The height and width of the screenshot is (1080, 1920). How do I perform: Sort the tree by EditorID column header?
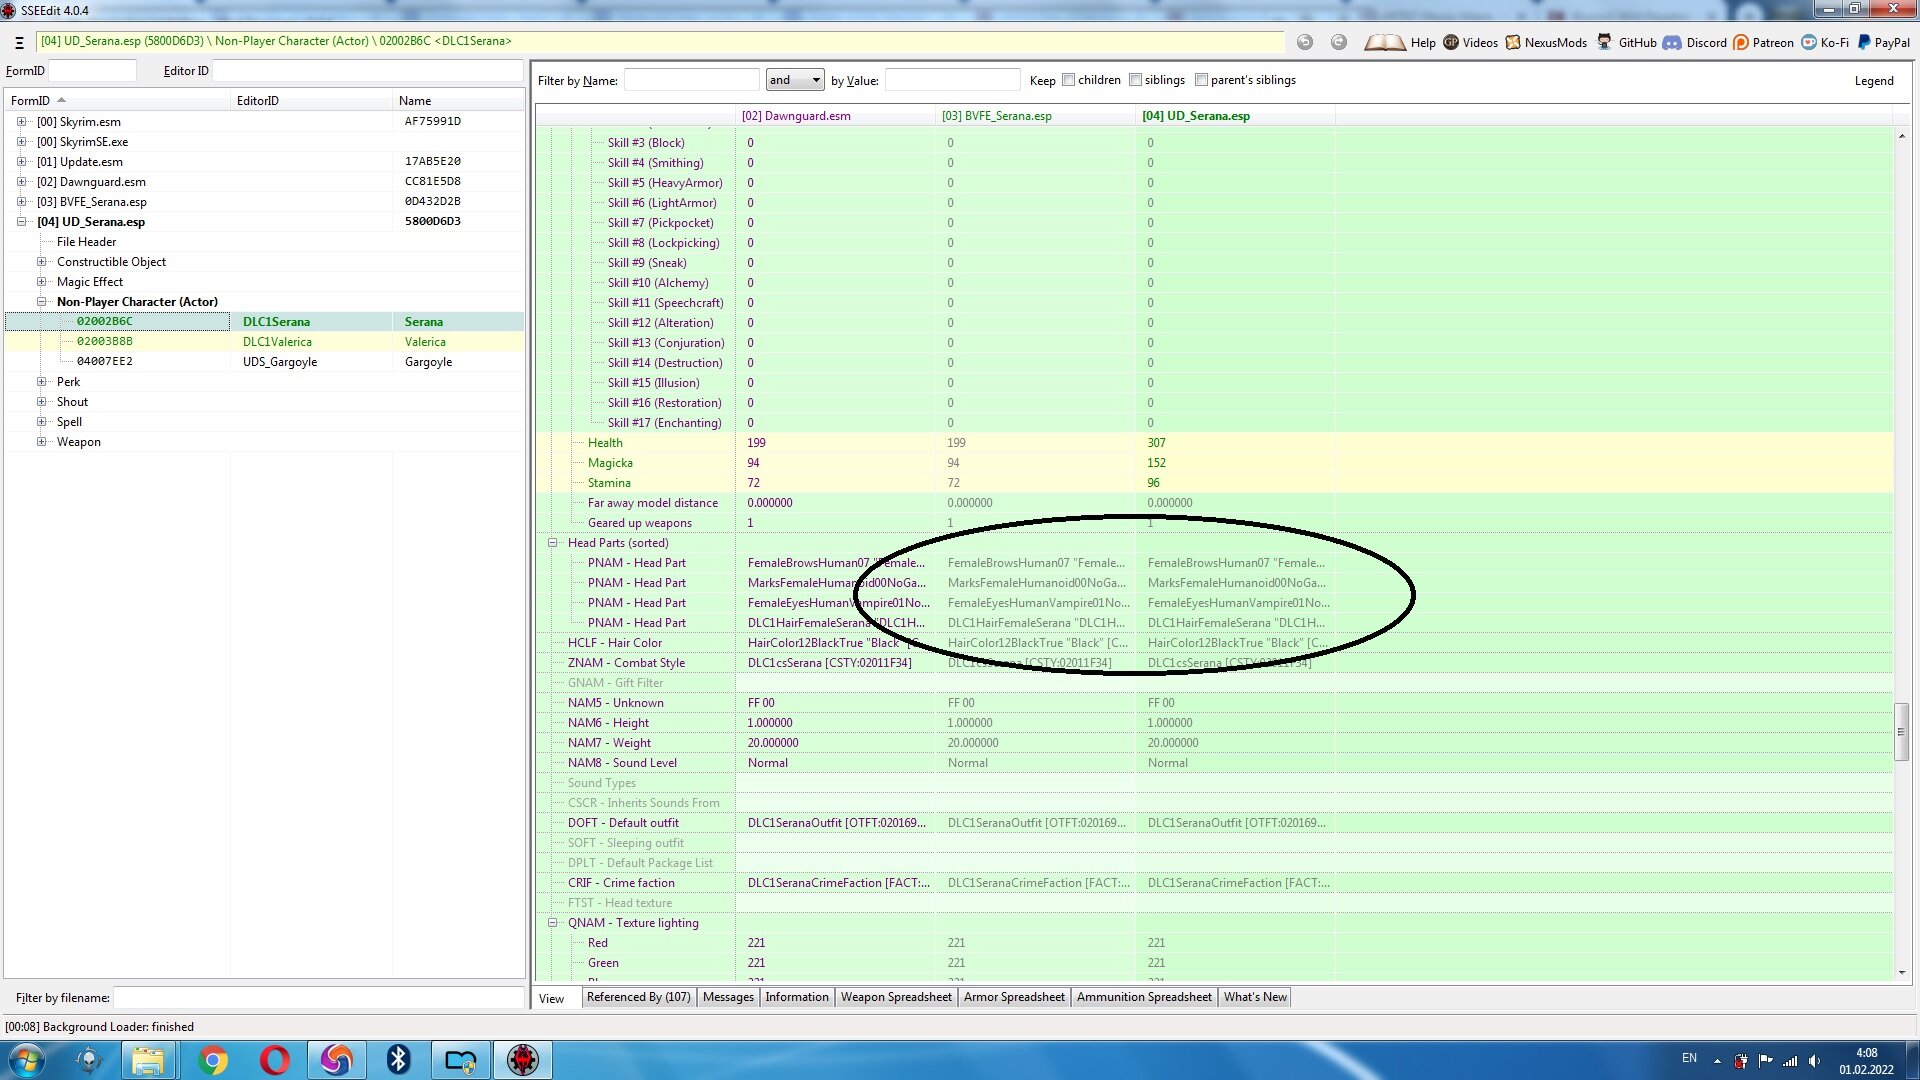(311, 101)
